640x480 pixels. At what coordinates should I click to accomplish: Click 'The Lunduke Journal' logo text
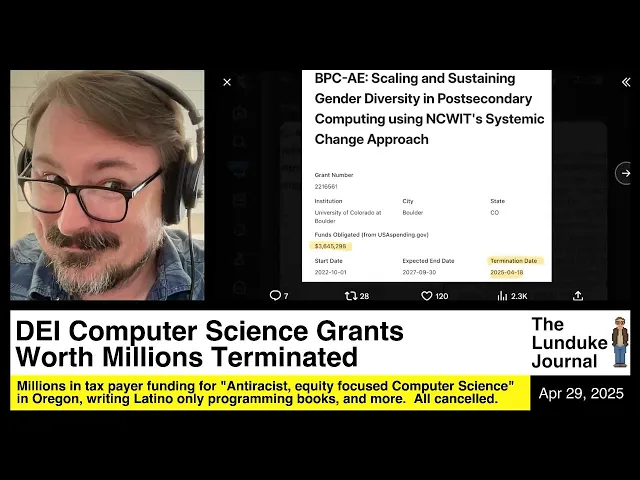[569, 343]
